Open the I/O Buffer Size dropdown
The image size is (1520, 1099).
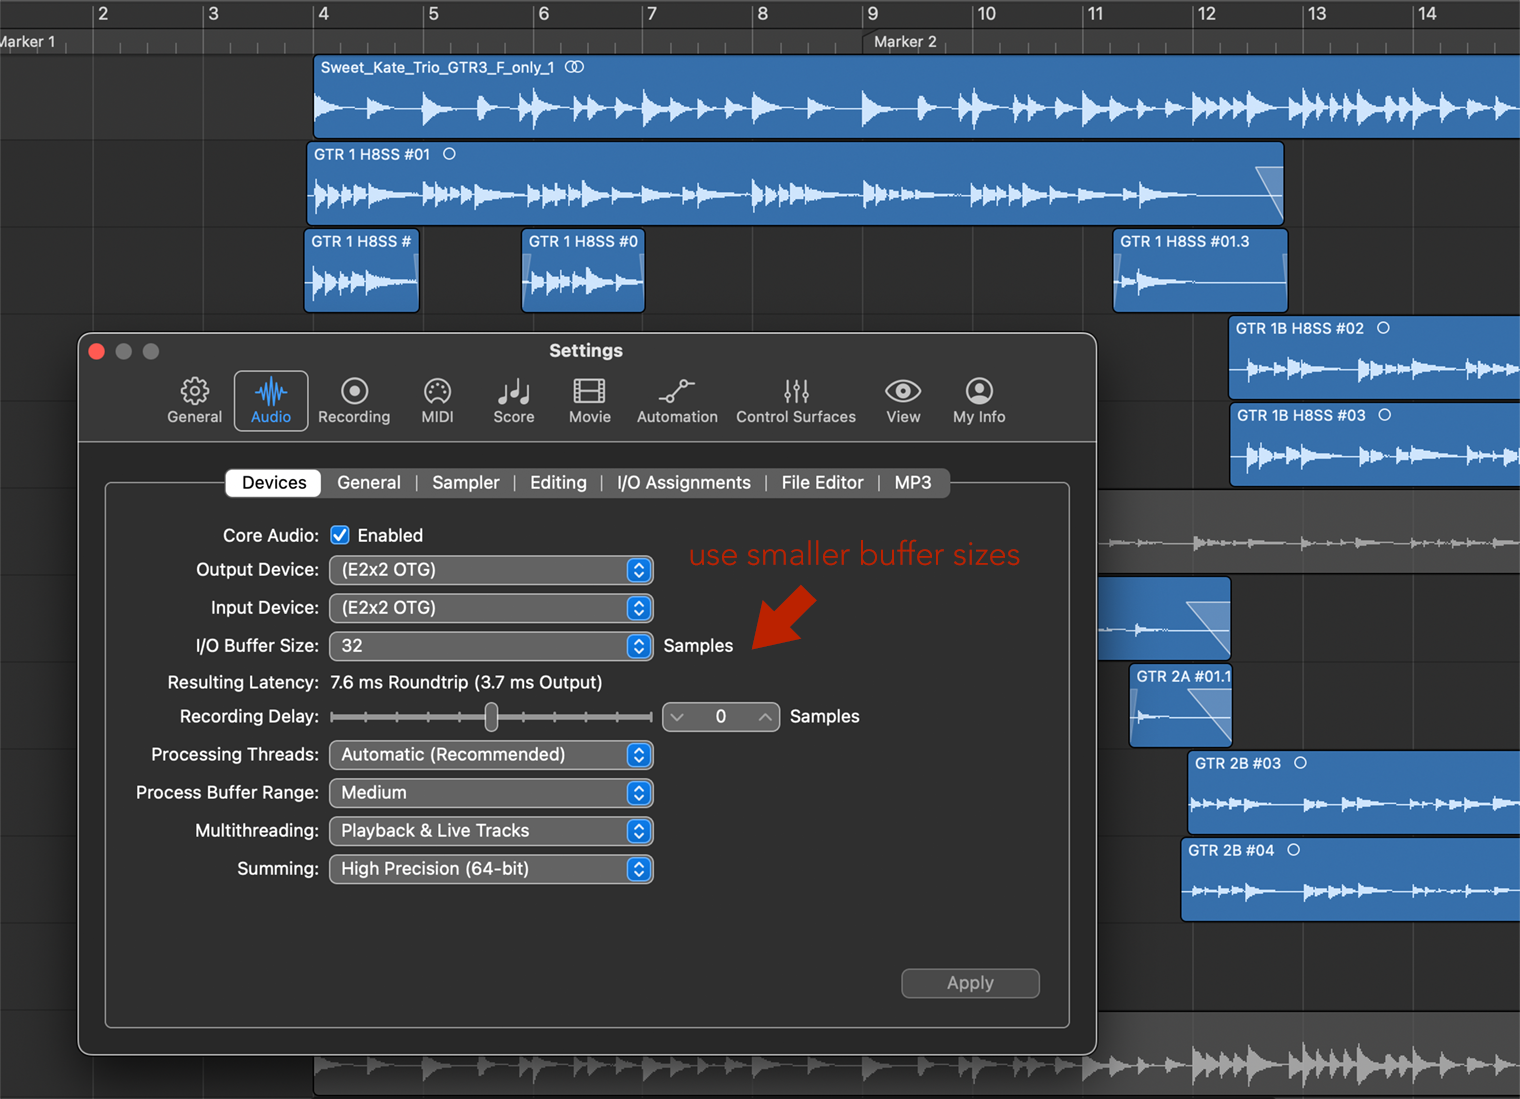coord(491,646)
